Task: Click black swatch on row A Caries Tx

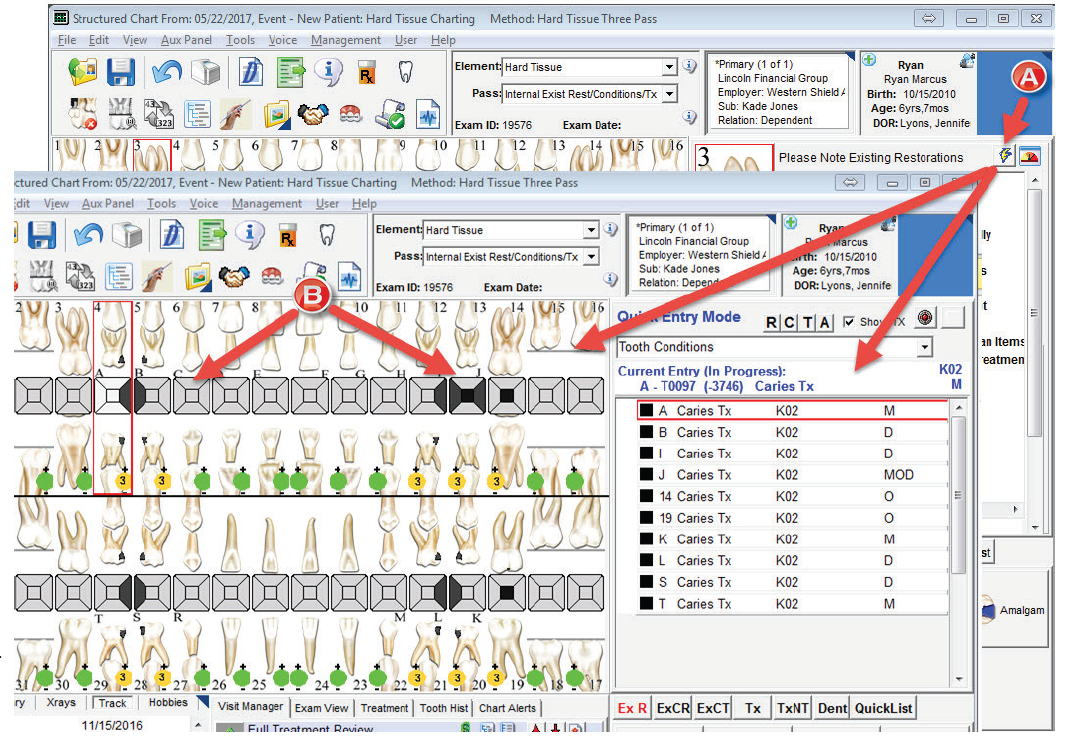Action: (x=646, y=410)
